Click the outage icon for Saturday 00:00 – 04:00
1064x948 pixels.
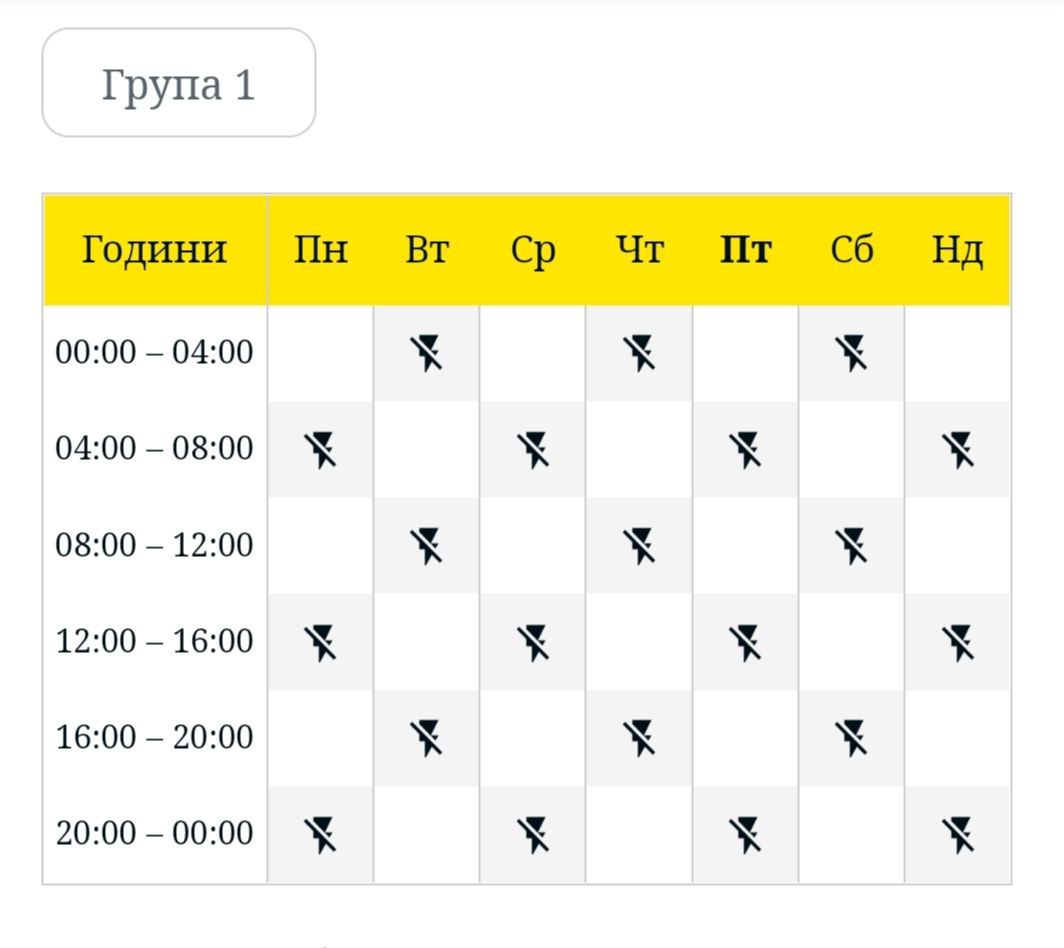click(x=851, y=353)
